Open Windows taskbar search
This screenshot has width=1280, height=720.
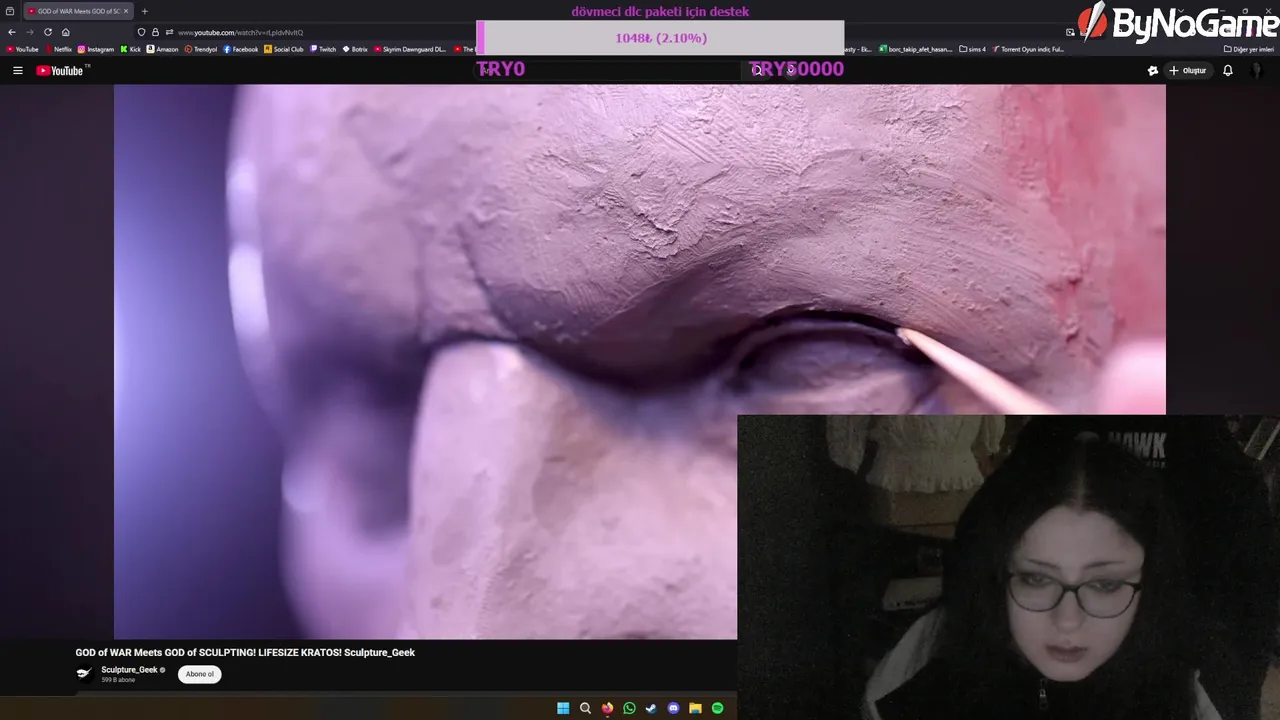pyautogui.click(x=585, y=708)
